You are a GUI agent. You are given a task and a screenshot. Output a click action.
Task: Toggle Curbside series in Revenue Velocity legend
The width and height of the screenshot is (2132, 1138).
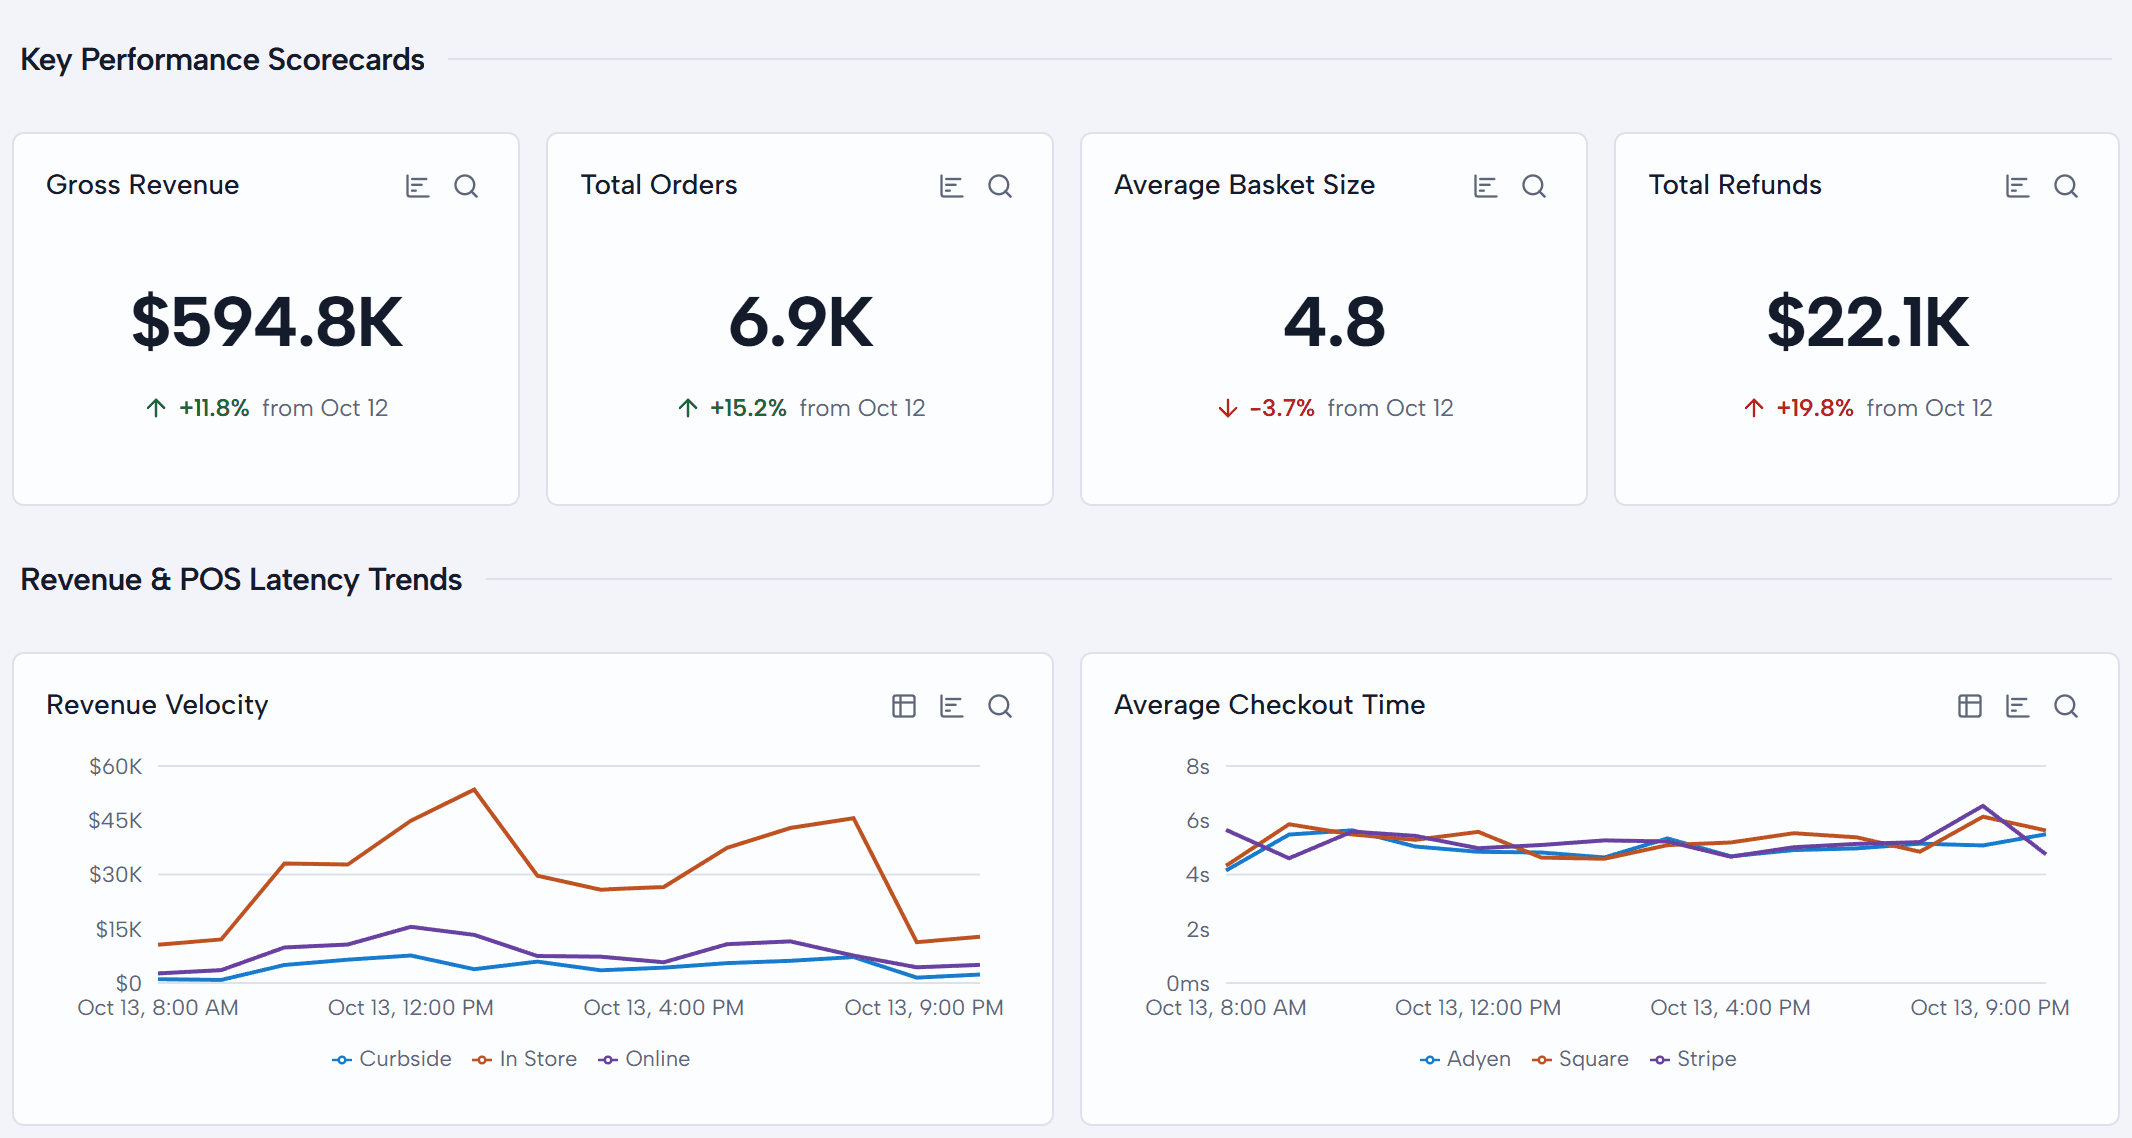click(x=392, y=1059)
